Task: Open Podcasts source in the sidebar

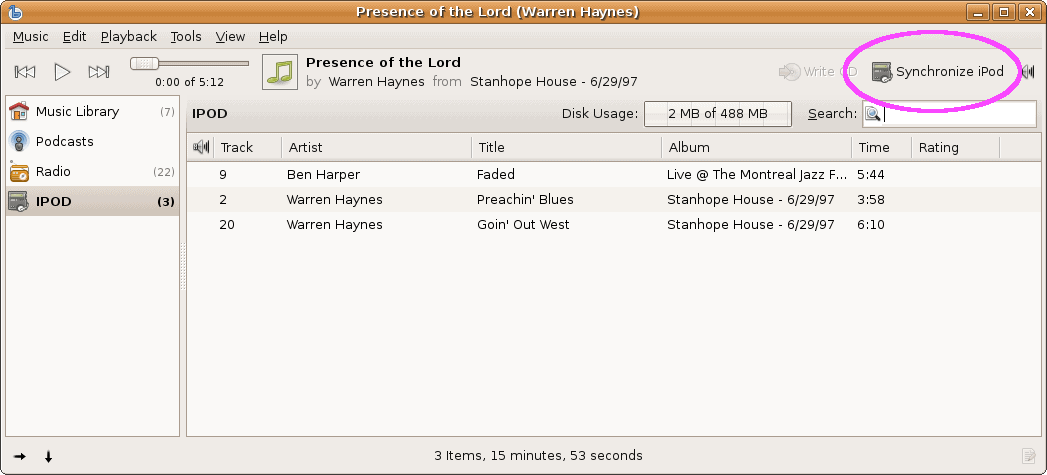Action: coord(64,141)
